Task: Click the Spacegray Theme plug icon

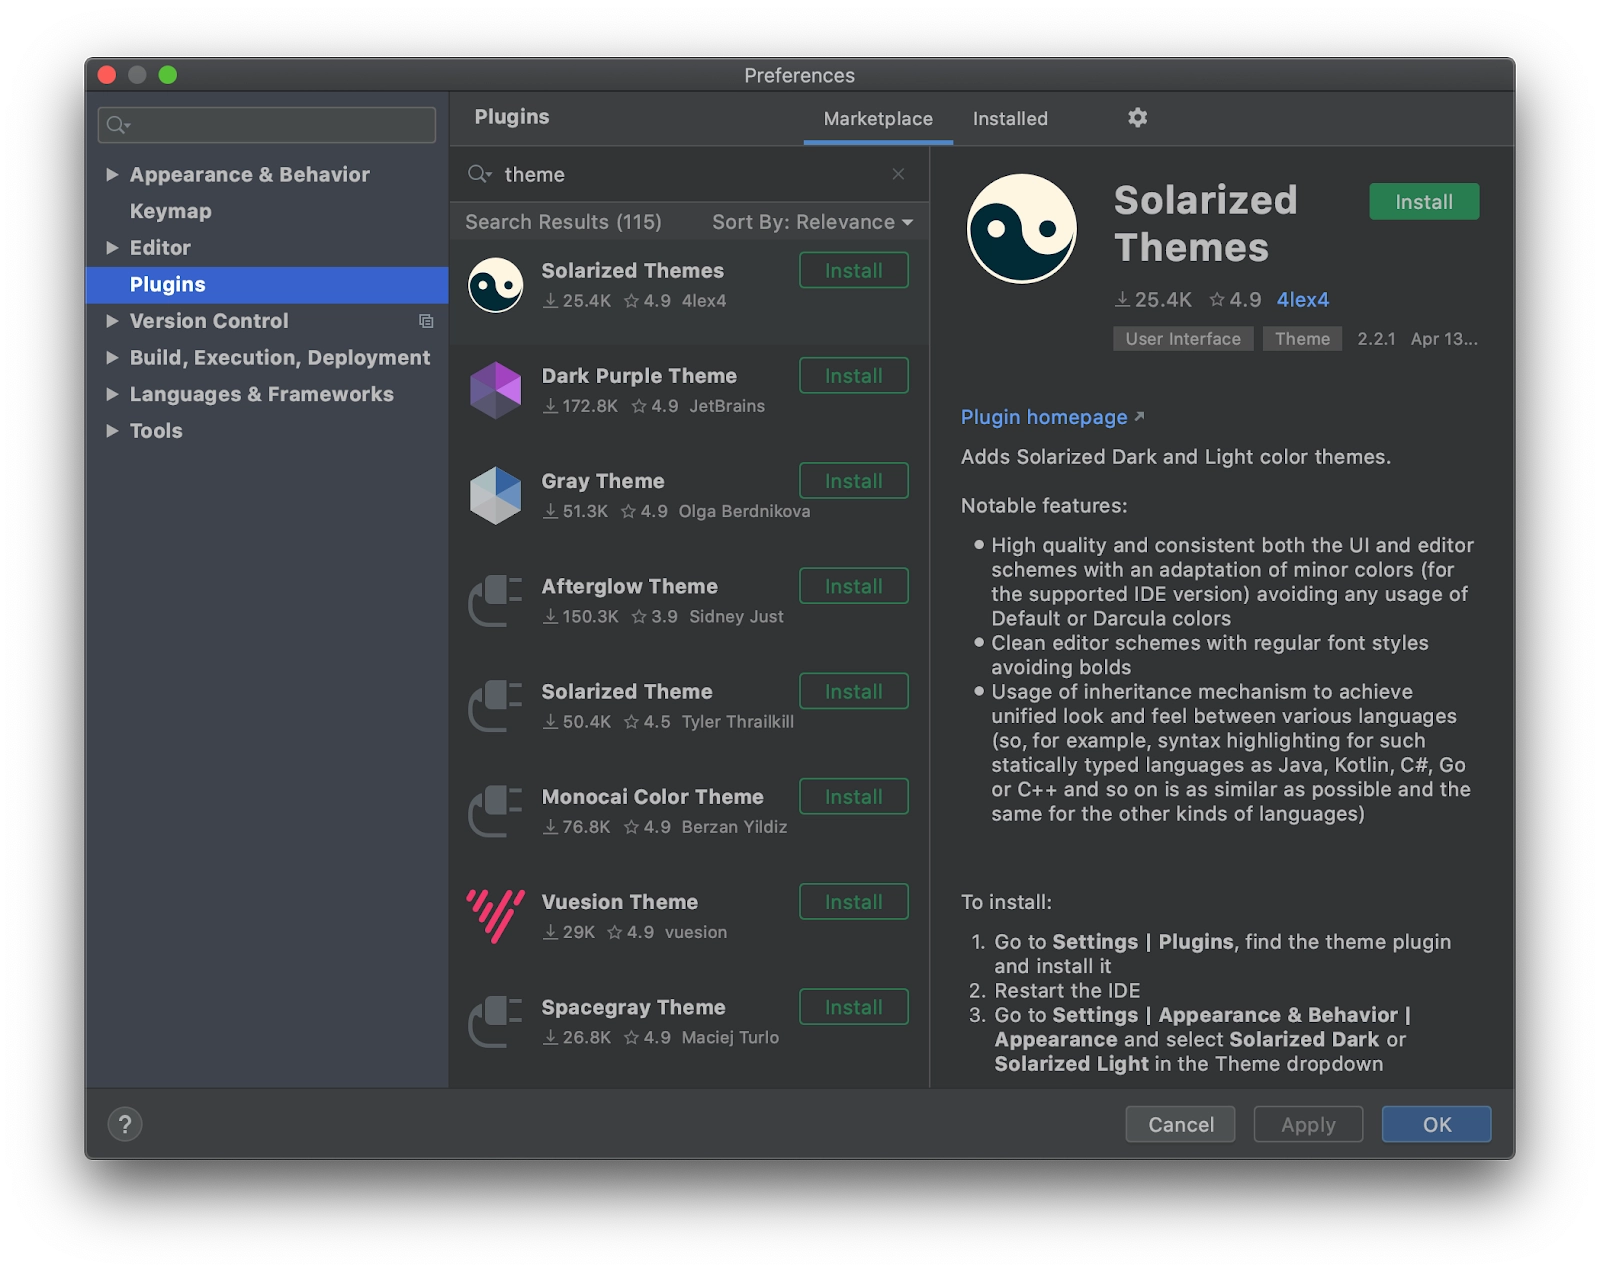Action: click(x=496, y=1021)
